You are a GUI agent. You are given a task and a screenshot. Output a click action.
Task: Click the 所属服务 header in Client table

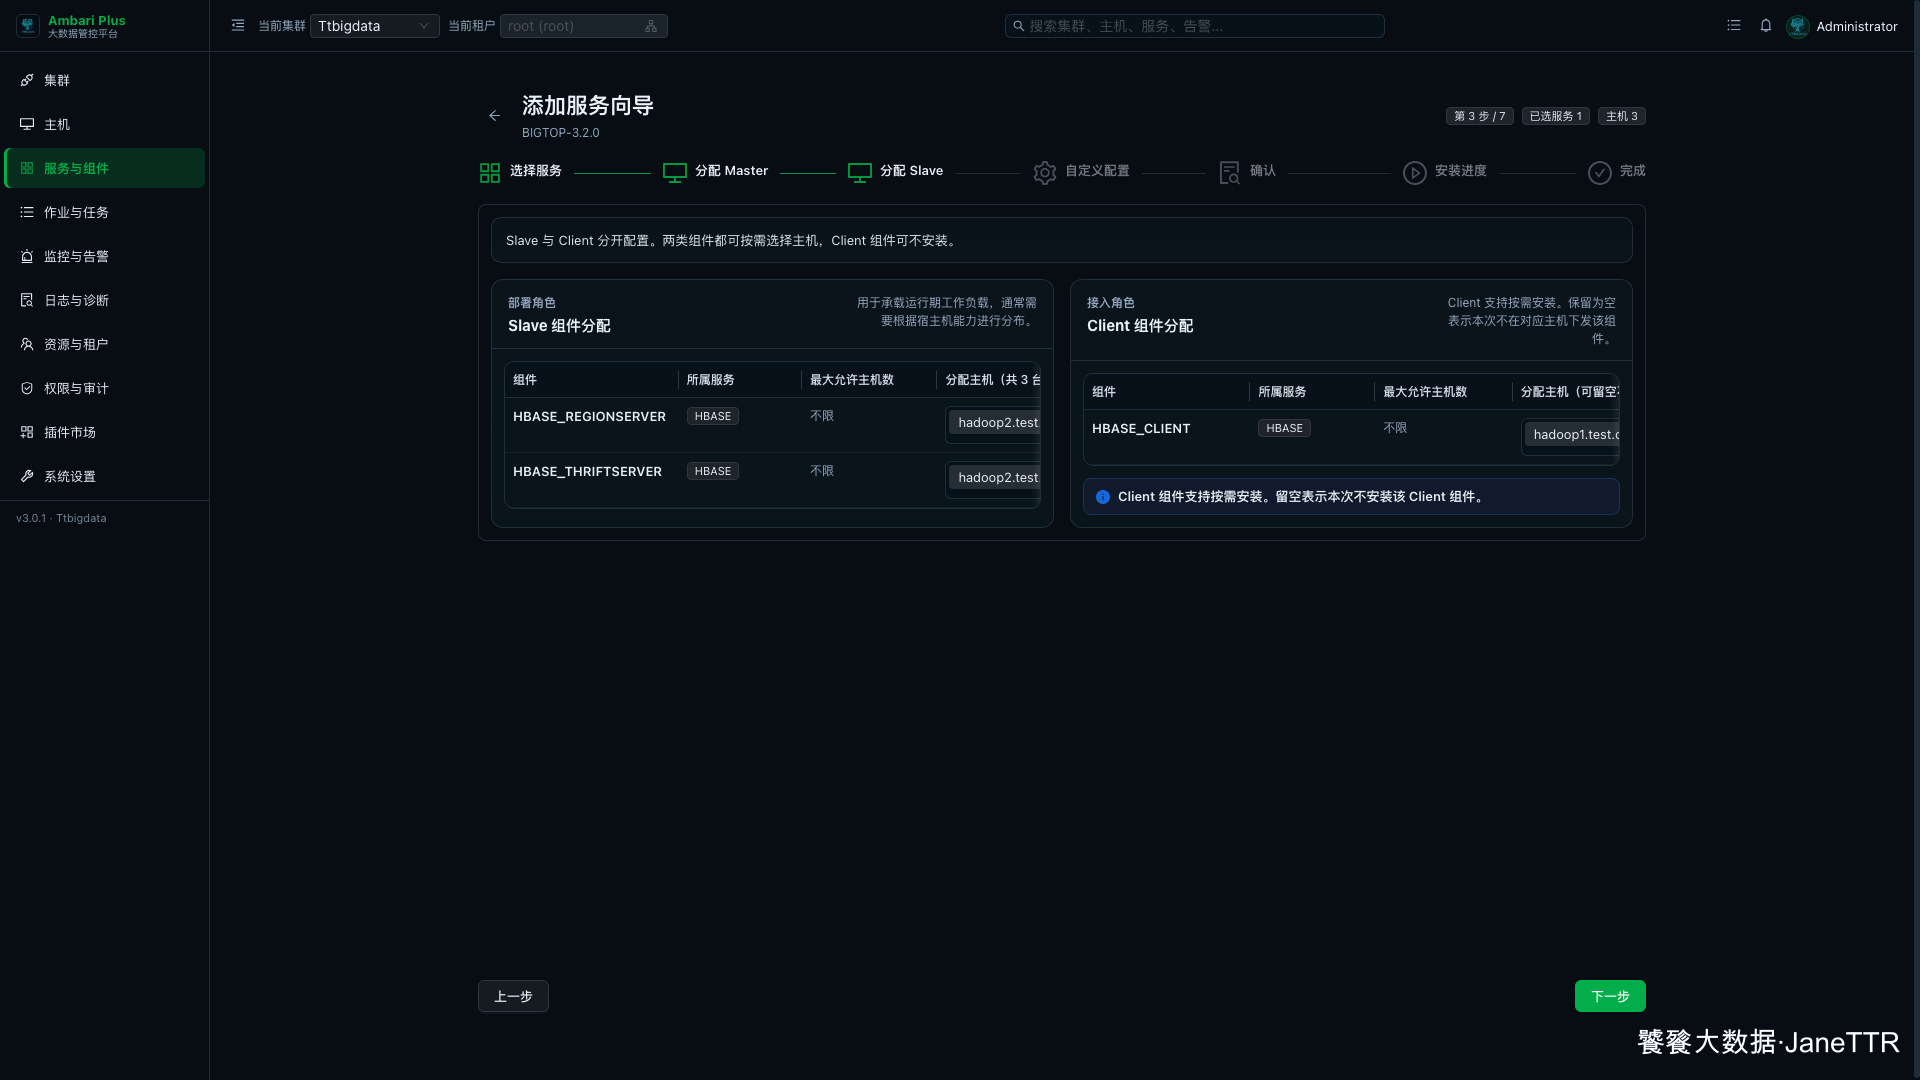point(1282,392)
